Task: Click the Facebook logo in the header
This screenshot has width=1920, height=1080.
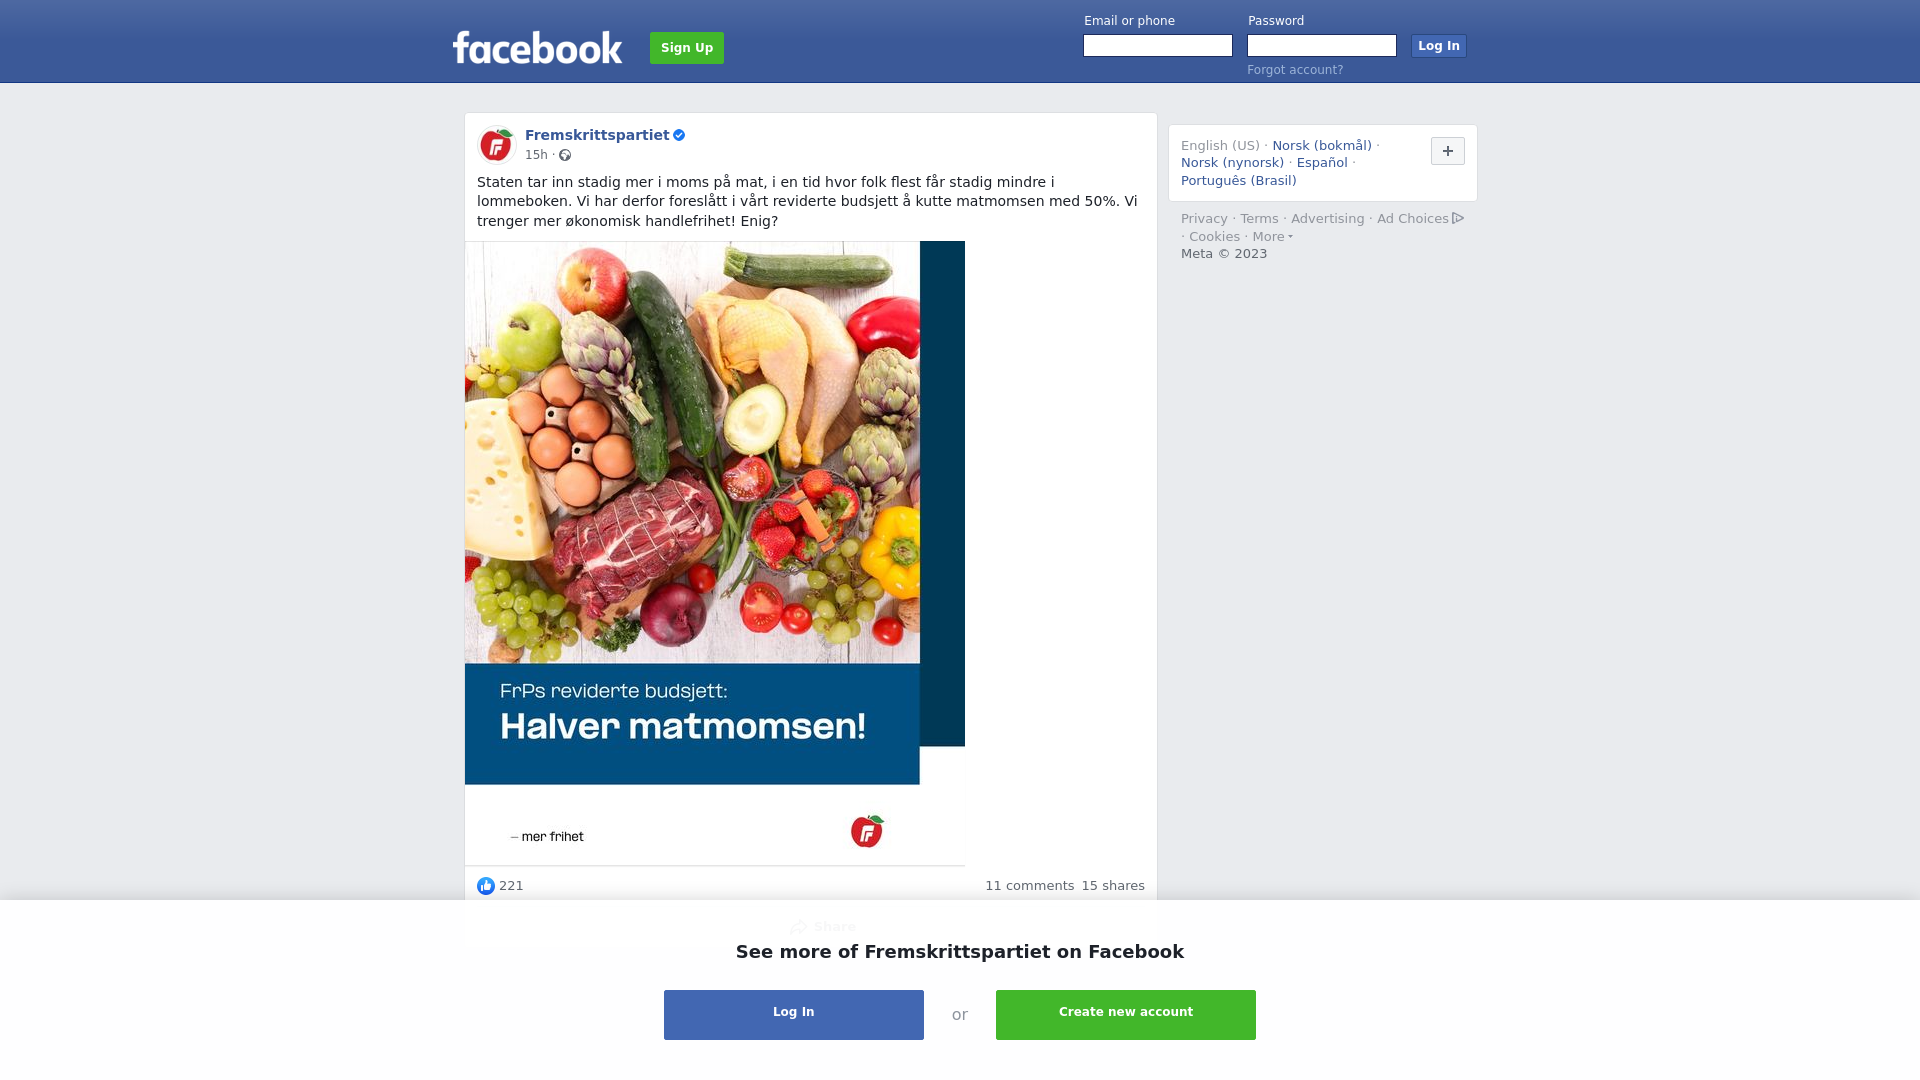Action: 537,48
